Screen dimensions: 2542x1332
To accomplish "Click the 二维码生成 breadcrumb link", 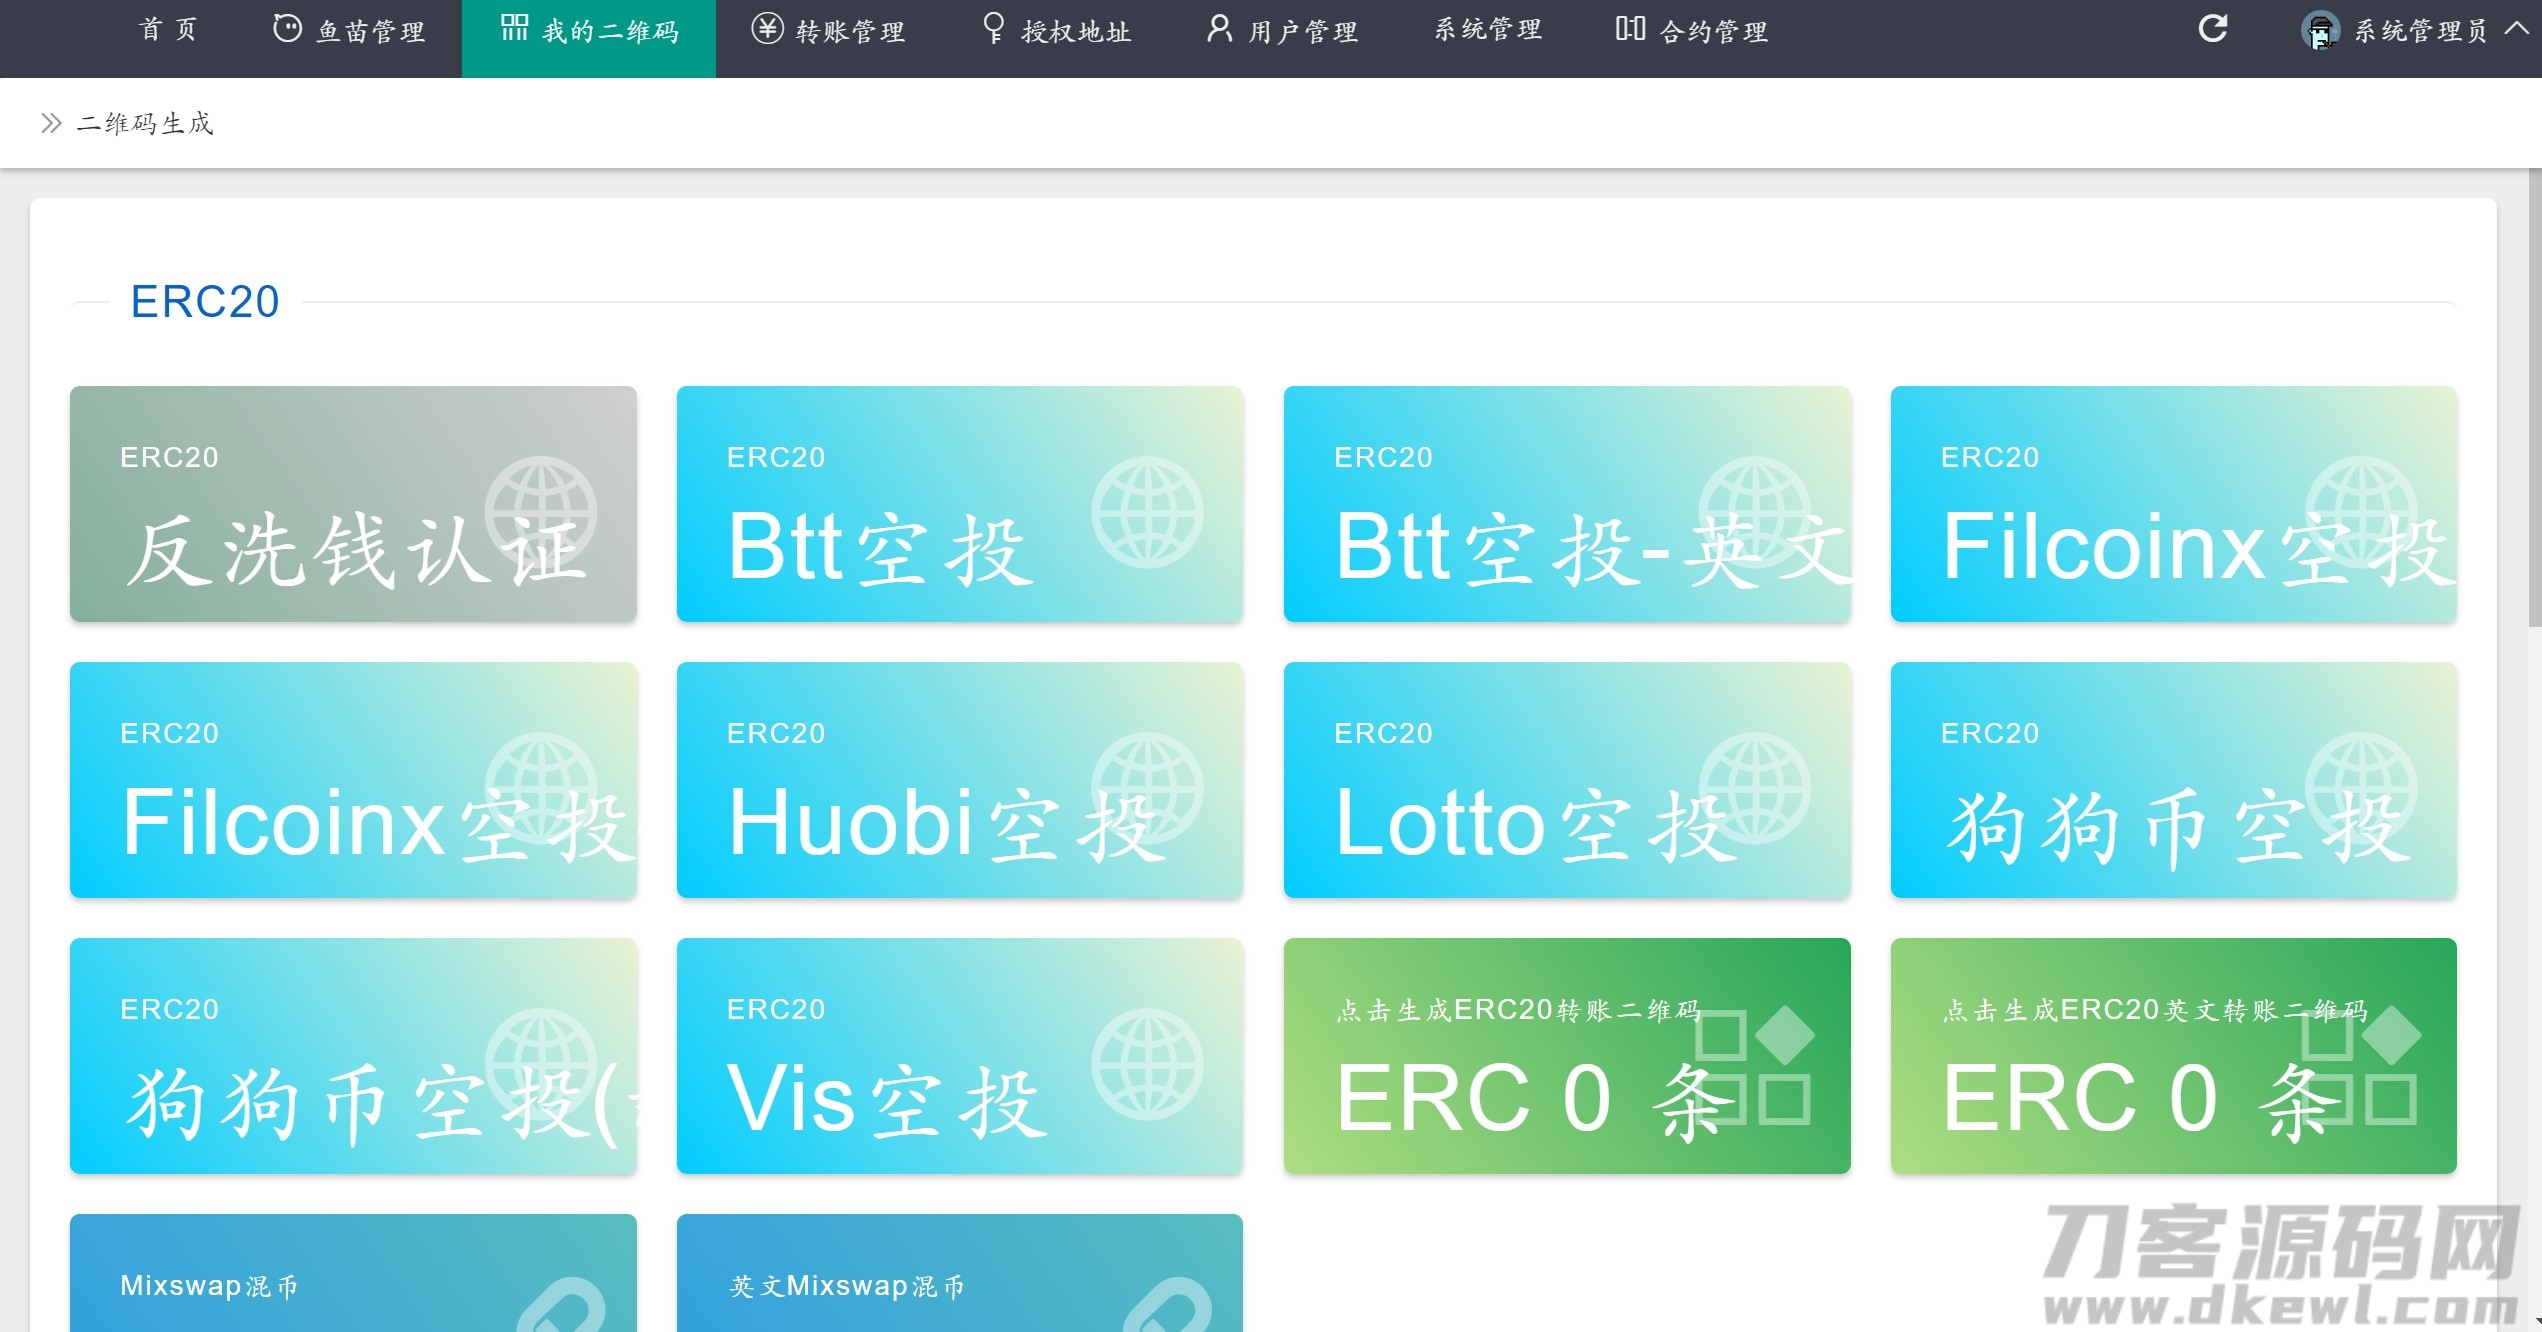I will pyautogui.click(x=145, y=122).
